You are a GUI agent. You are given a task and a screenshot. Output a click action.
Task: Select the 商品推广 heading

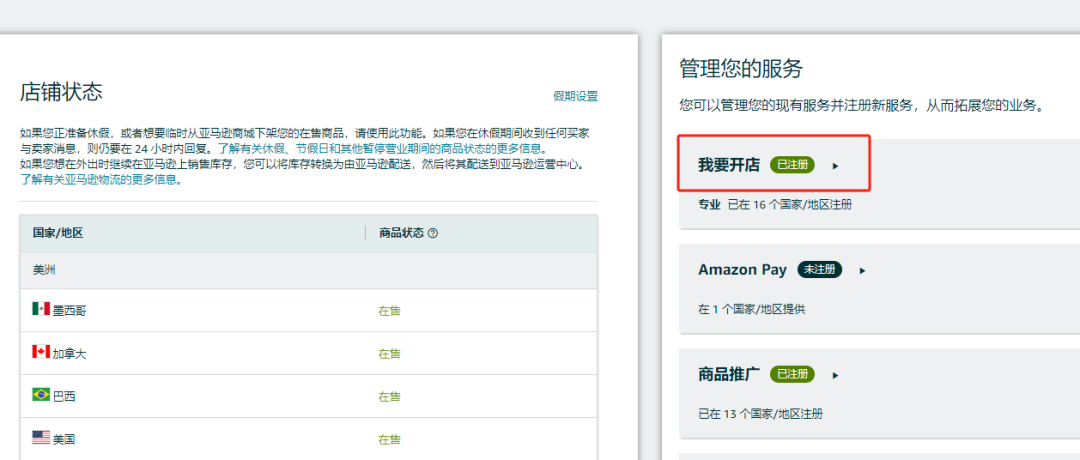click(x=729, y=375)
